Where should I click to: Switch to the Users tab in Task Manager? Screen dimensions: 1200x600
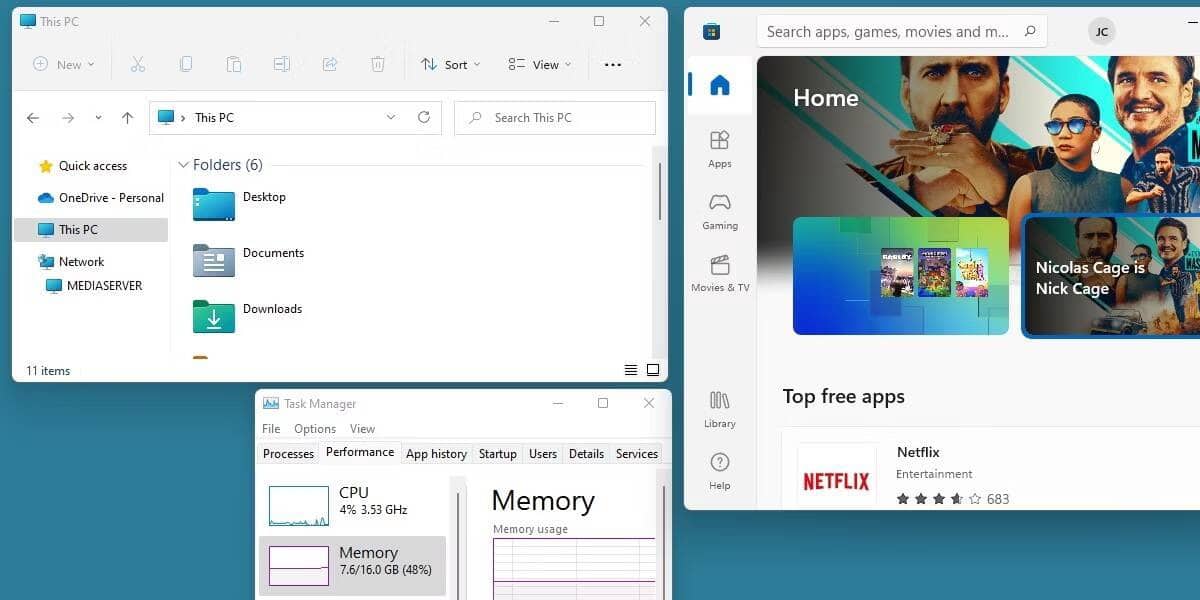(543, 454)
